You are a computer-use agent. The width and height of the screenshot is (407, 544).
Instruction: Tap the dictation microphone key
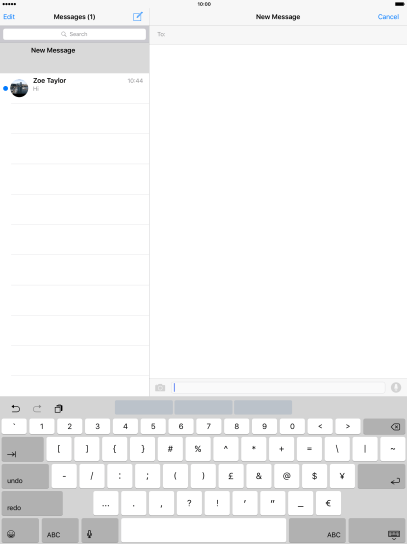[100, 530]
